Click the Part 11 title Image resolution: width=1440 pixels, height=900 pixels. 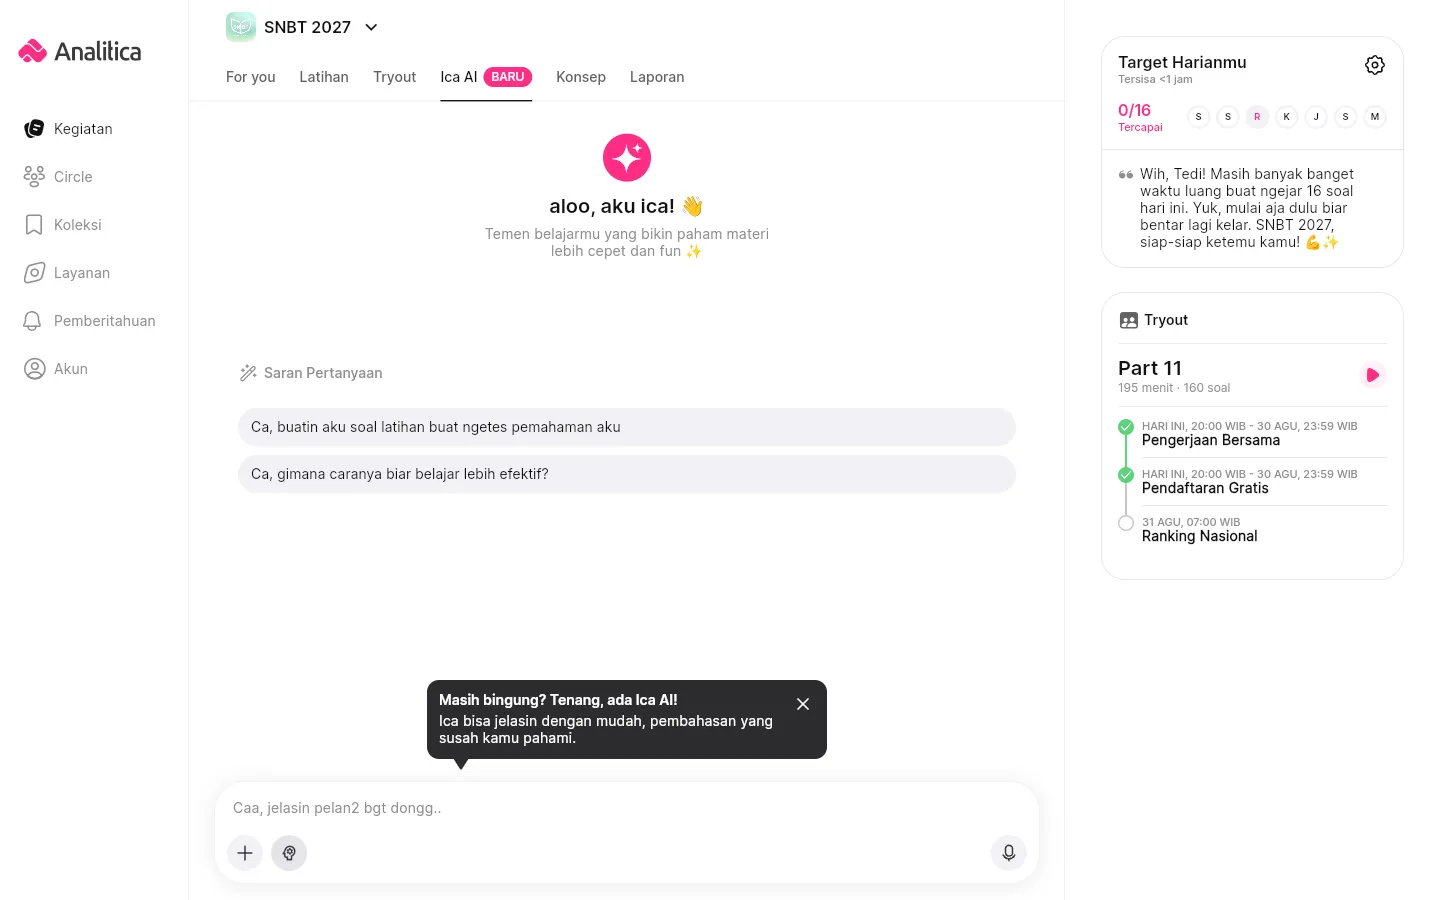pyautogui.click(x=1150, y=368)
